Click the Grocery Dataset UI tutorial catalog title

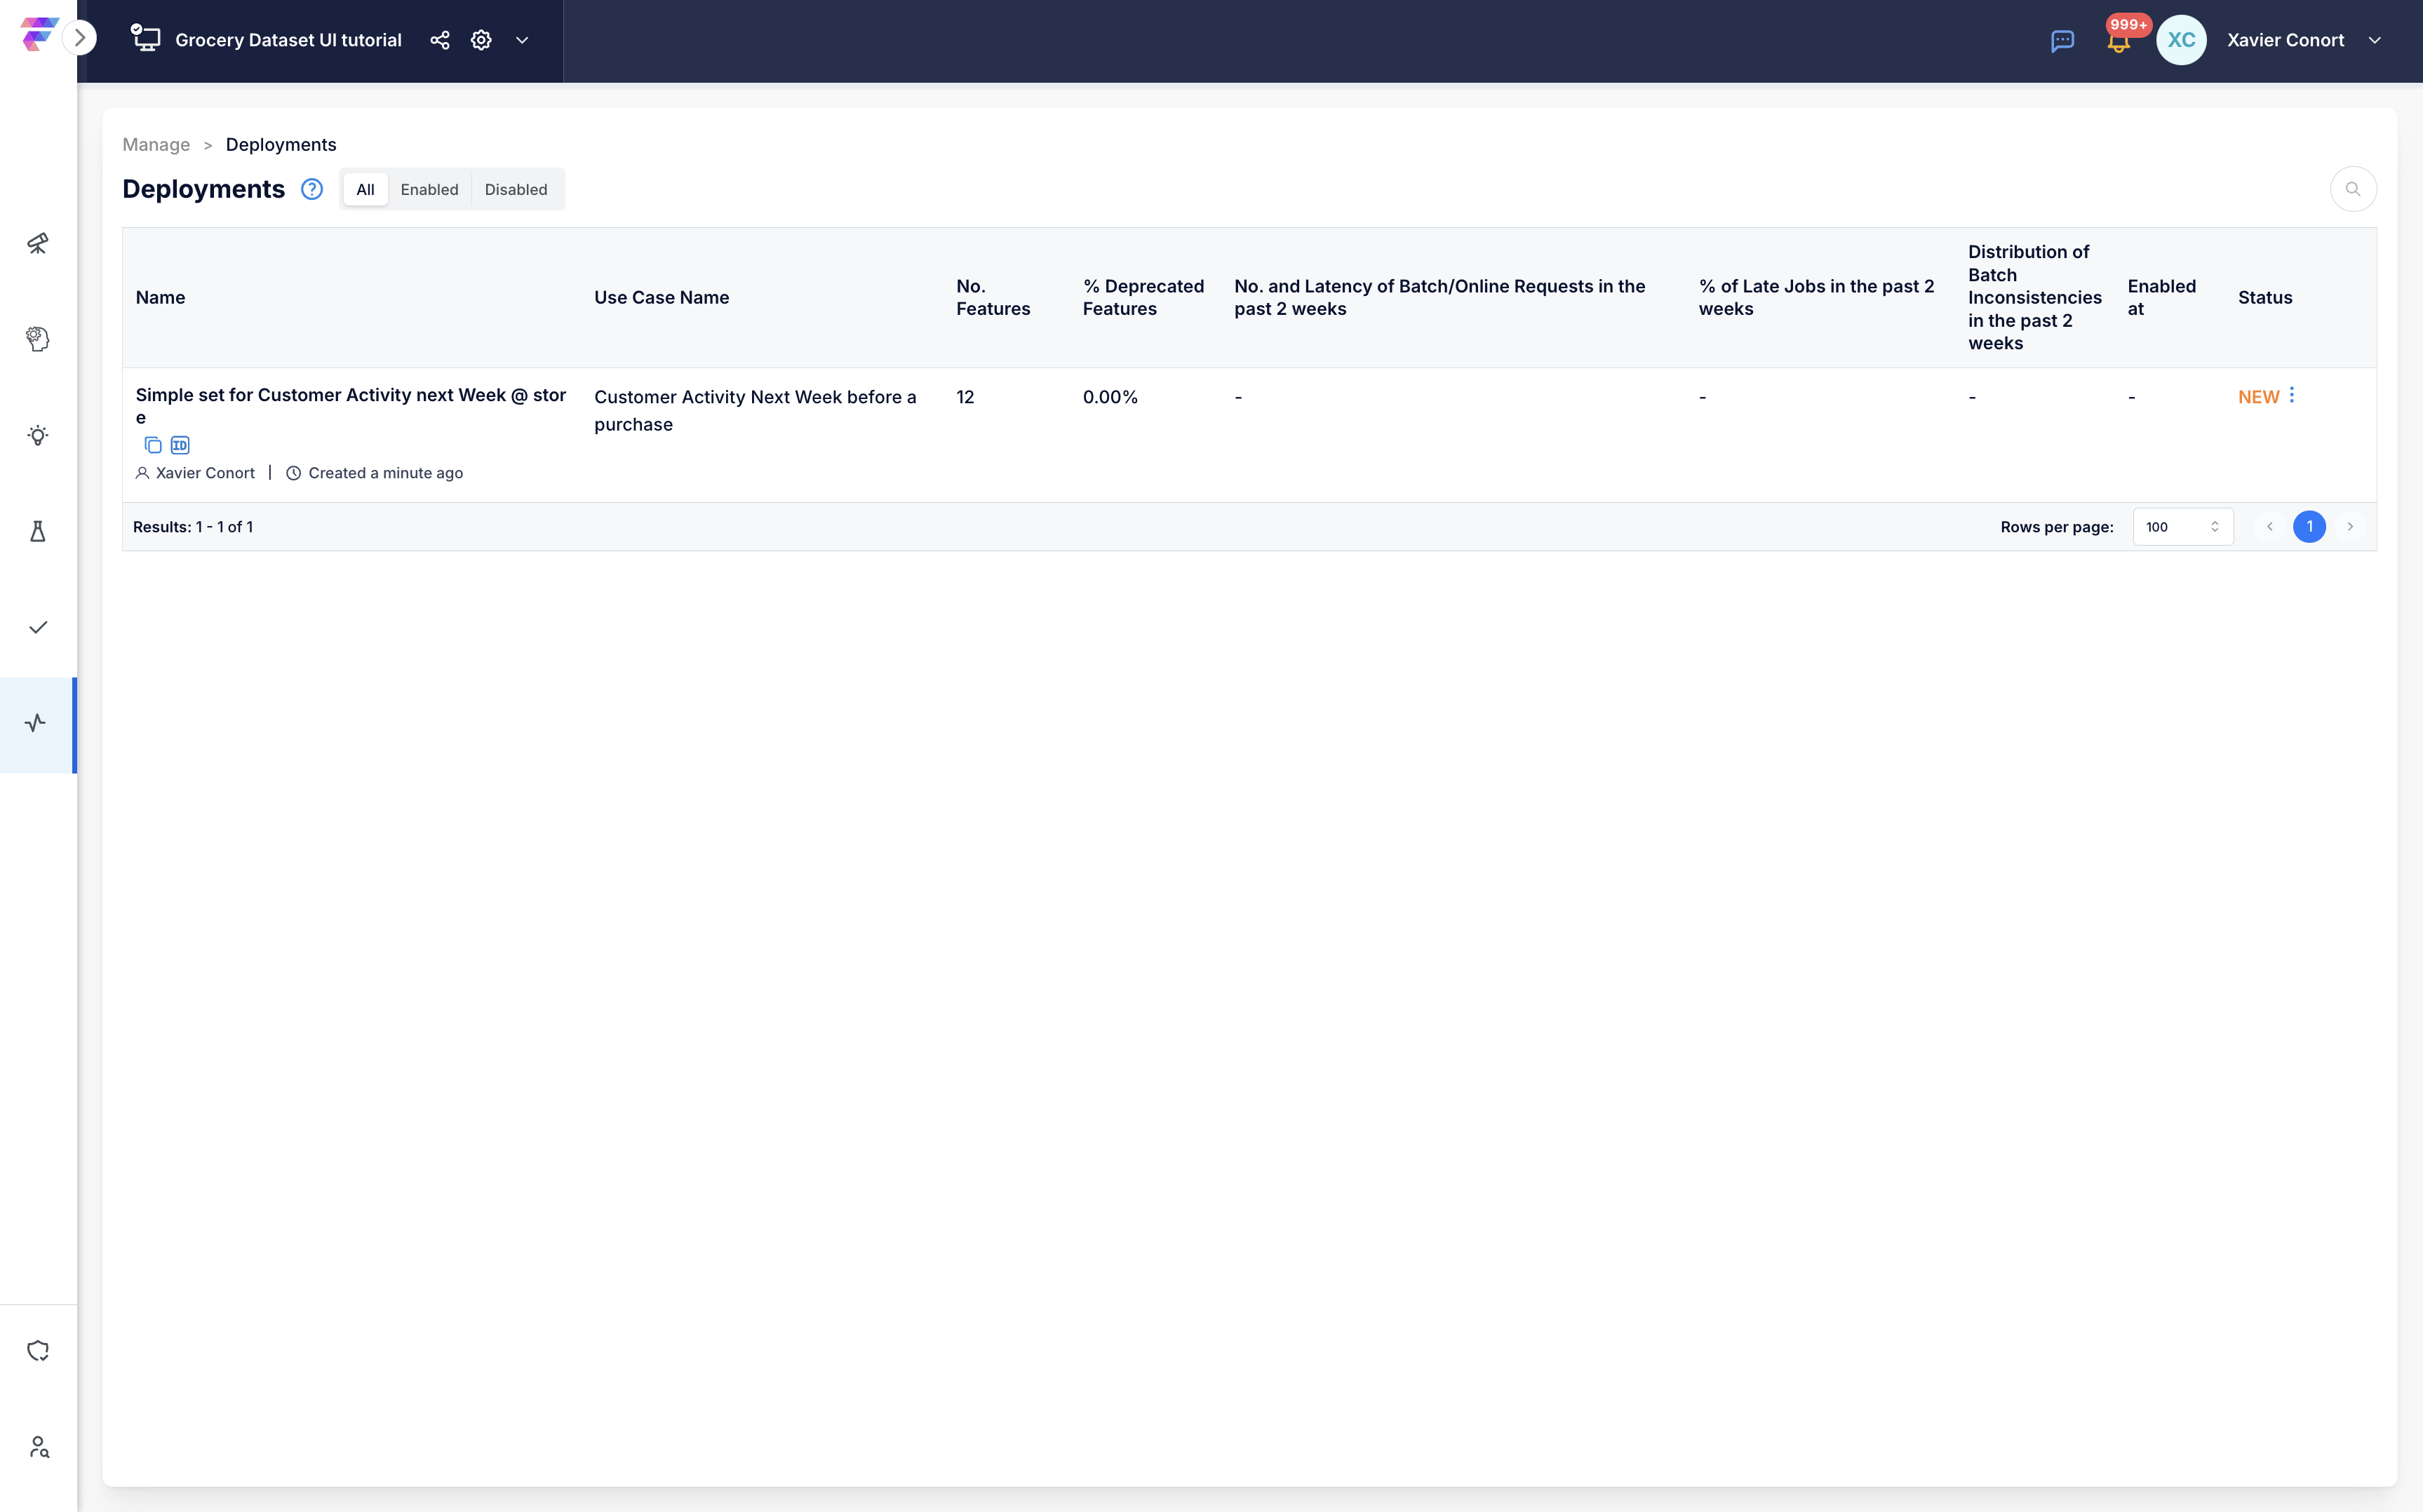(288, 40)
